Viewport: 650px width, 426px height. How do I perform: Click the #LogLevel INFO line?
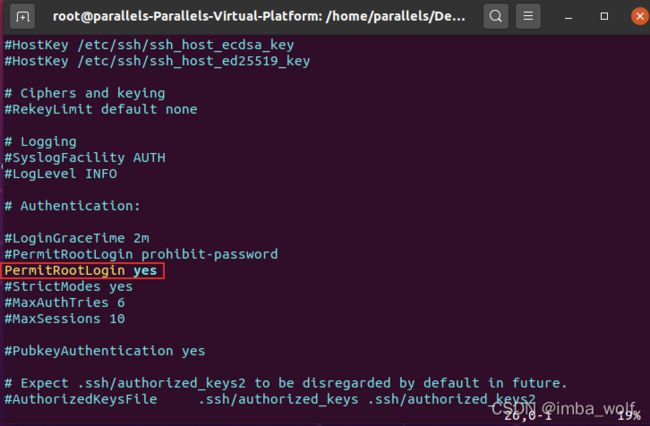coord(61,174)
